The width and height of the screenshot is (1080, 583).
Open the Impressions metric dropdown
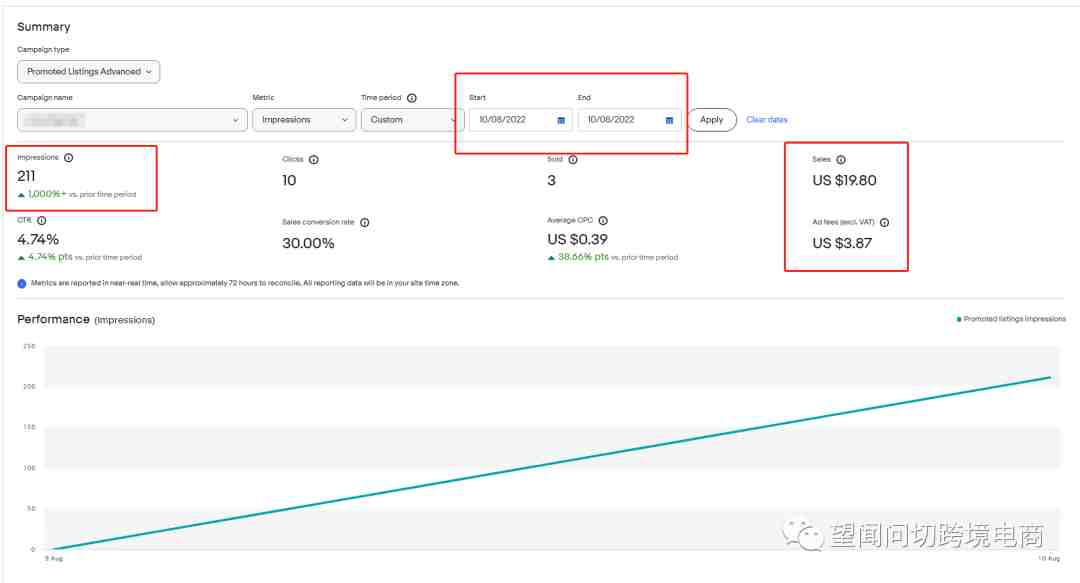point(304,120)
